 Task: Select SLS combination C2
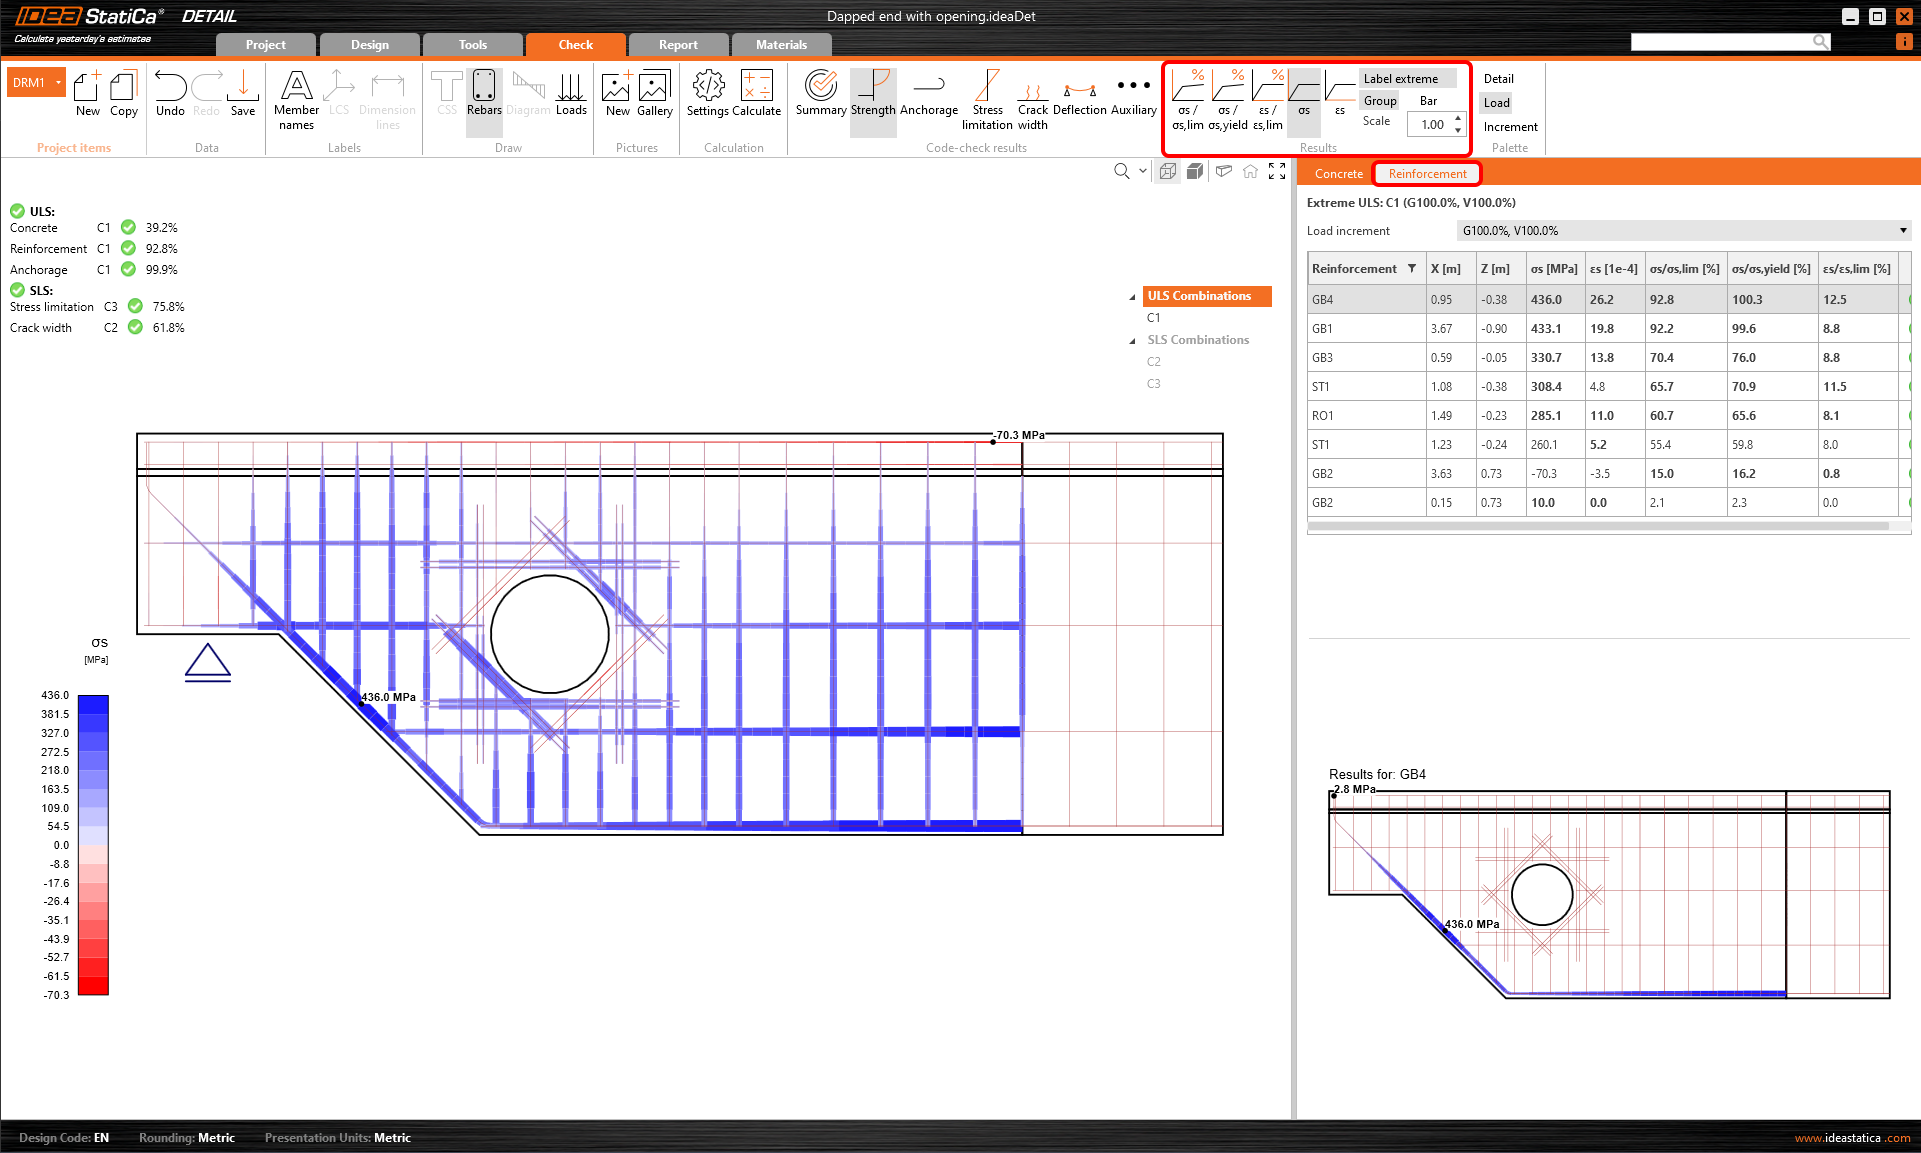point(1153,362)
